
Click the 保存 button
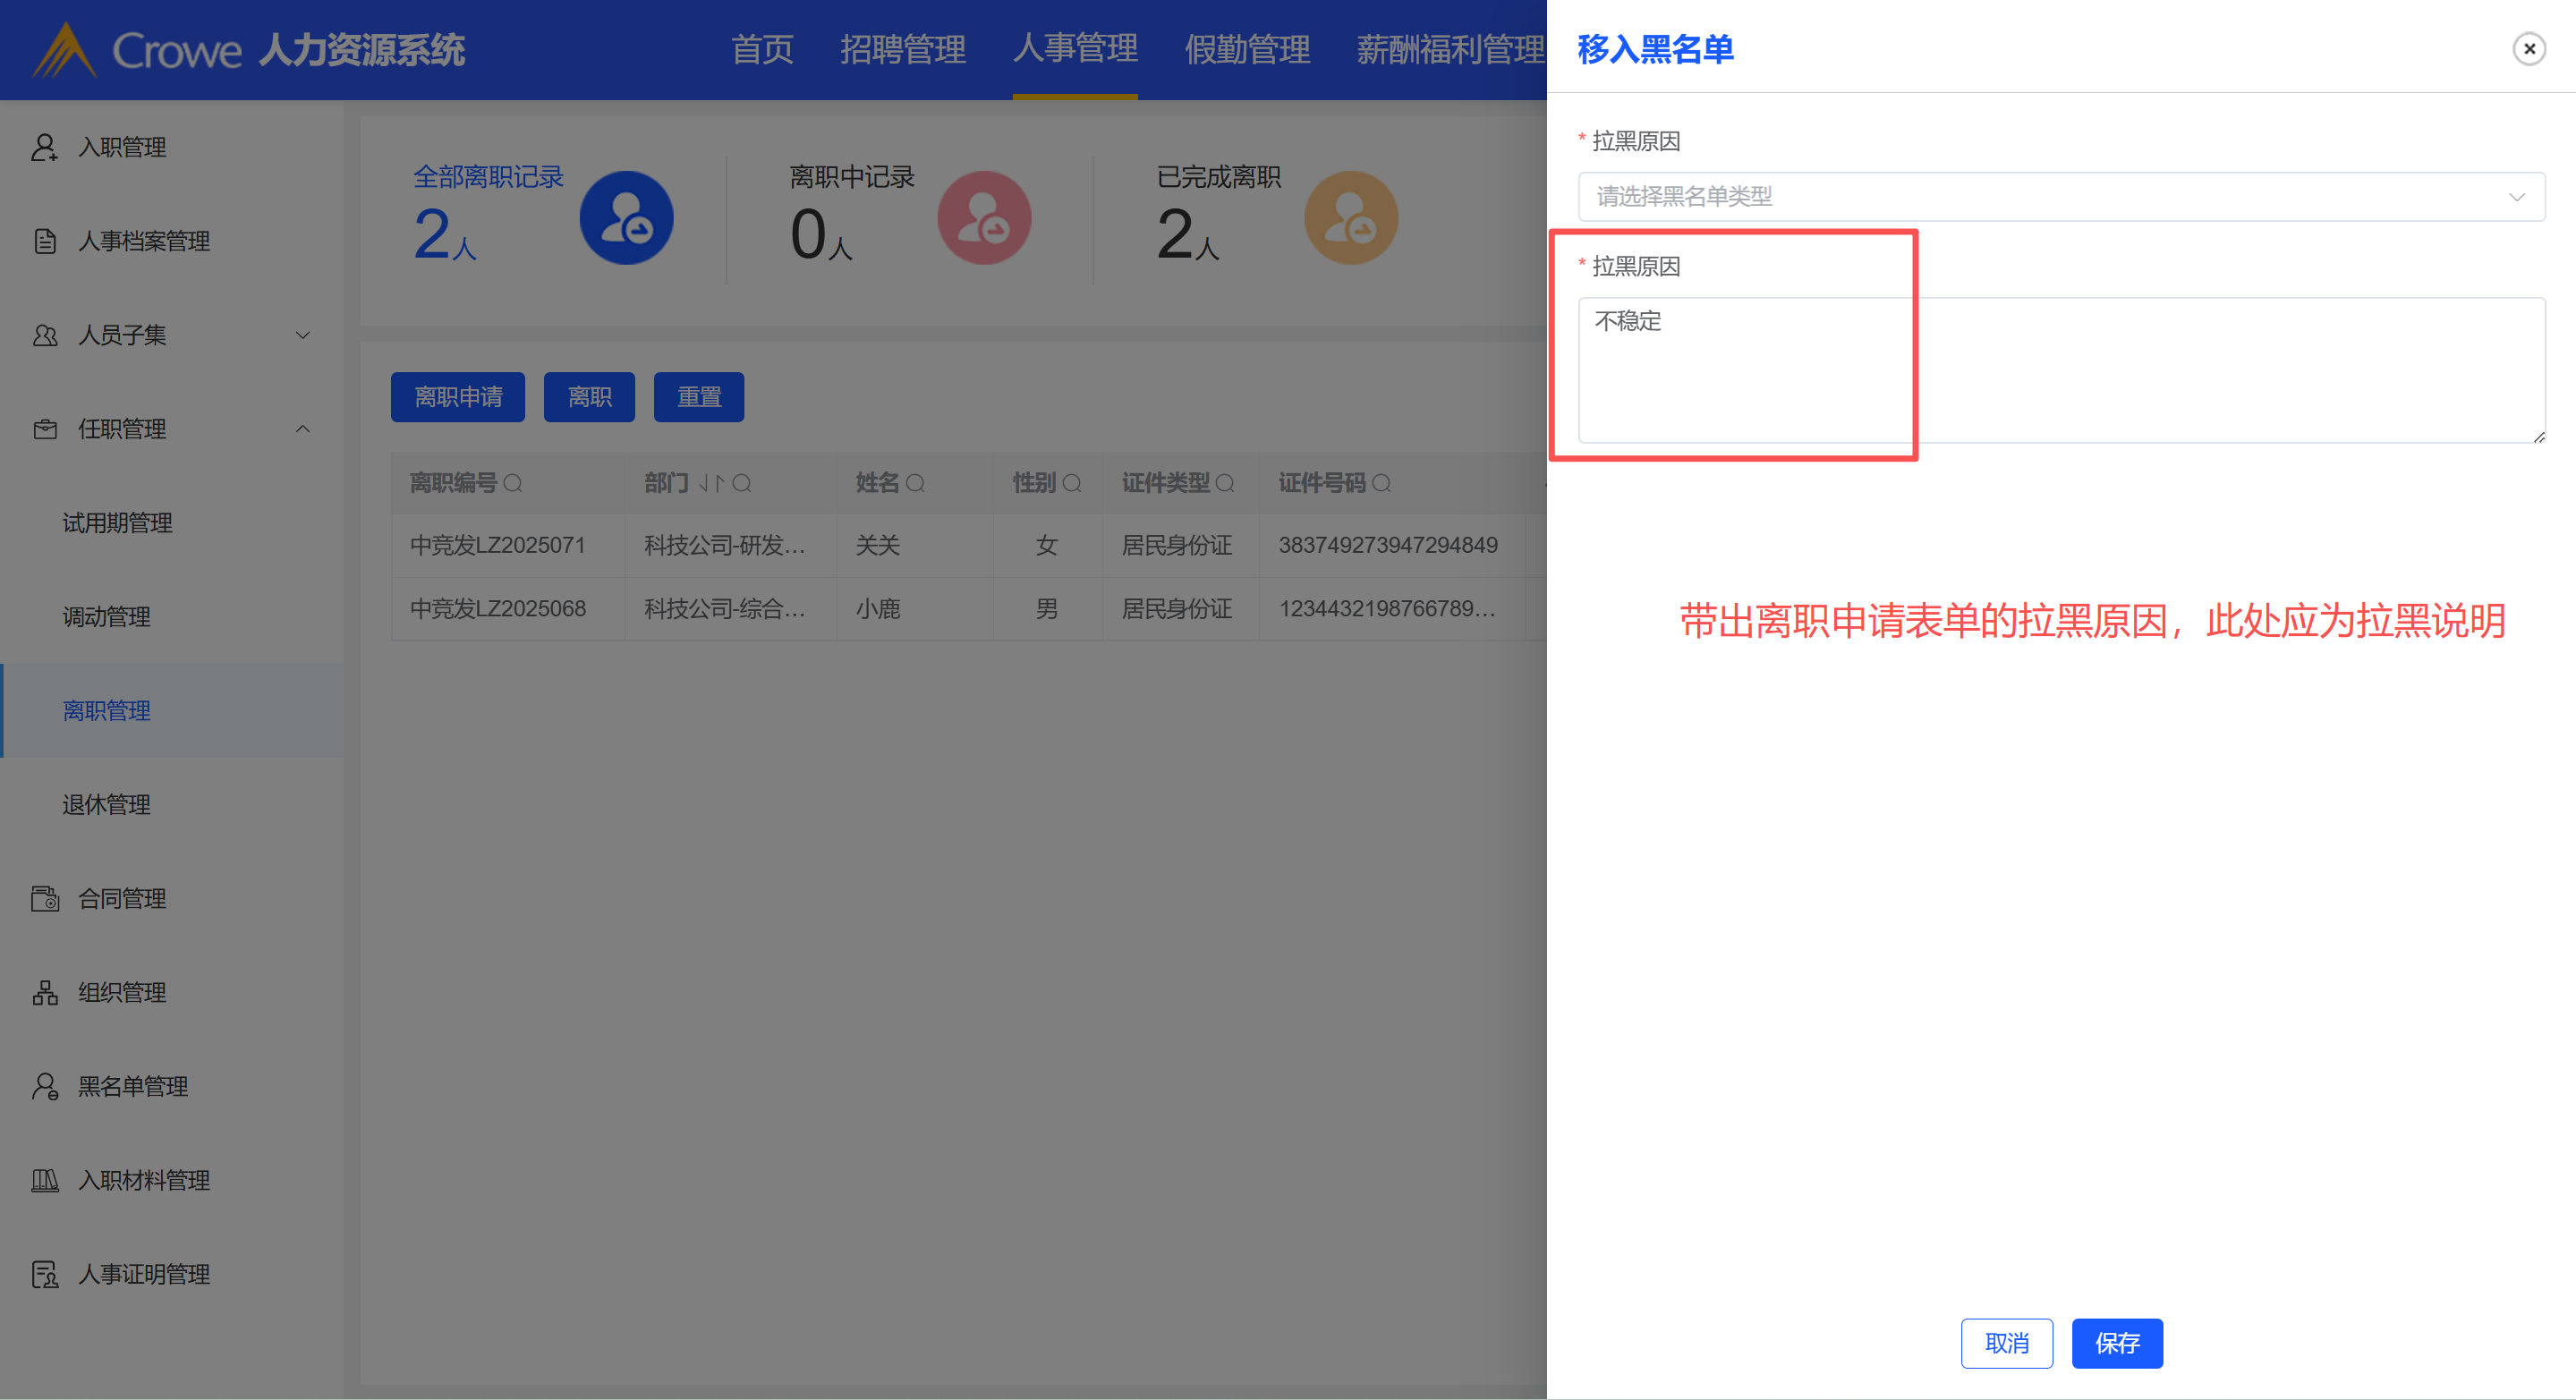coord(2116,1343)
